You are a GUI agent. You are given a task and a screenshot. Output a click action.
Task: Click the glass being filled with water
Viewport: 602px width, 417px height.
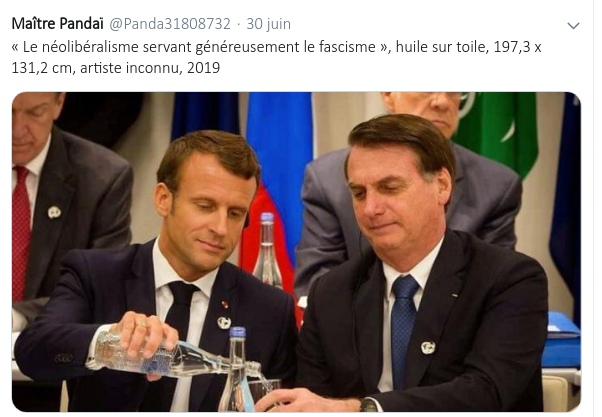pos(264,391)
